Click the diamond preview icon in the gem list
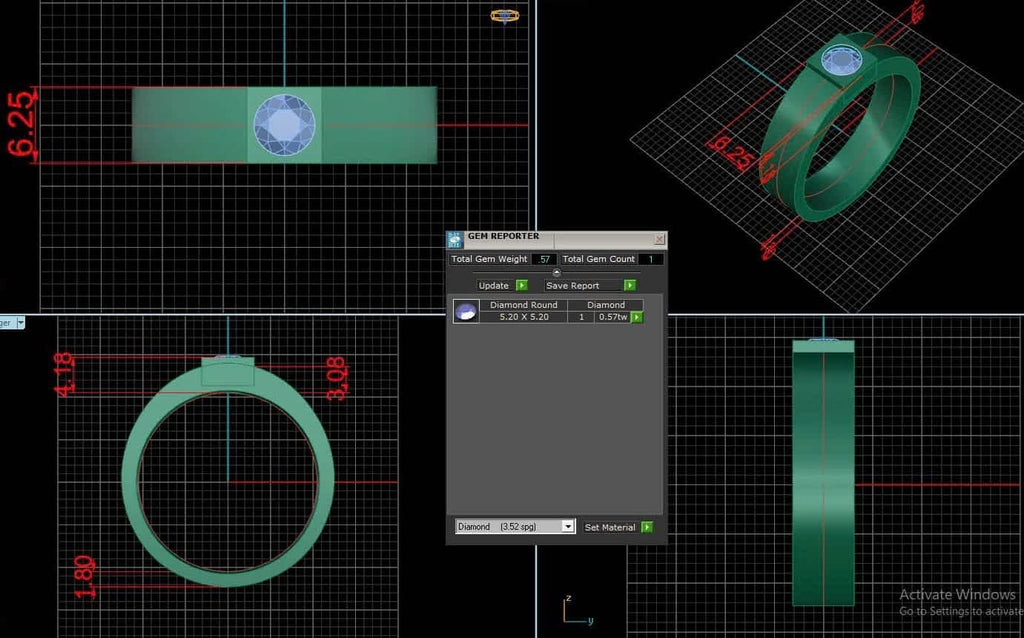Viewport: 1024px width, 638px height. tap(465, 312)
